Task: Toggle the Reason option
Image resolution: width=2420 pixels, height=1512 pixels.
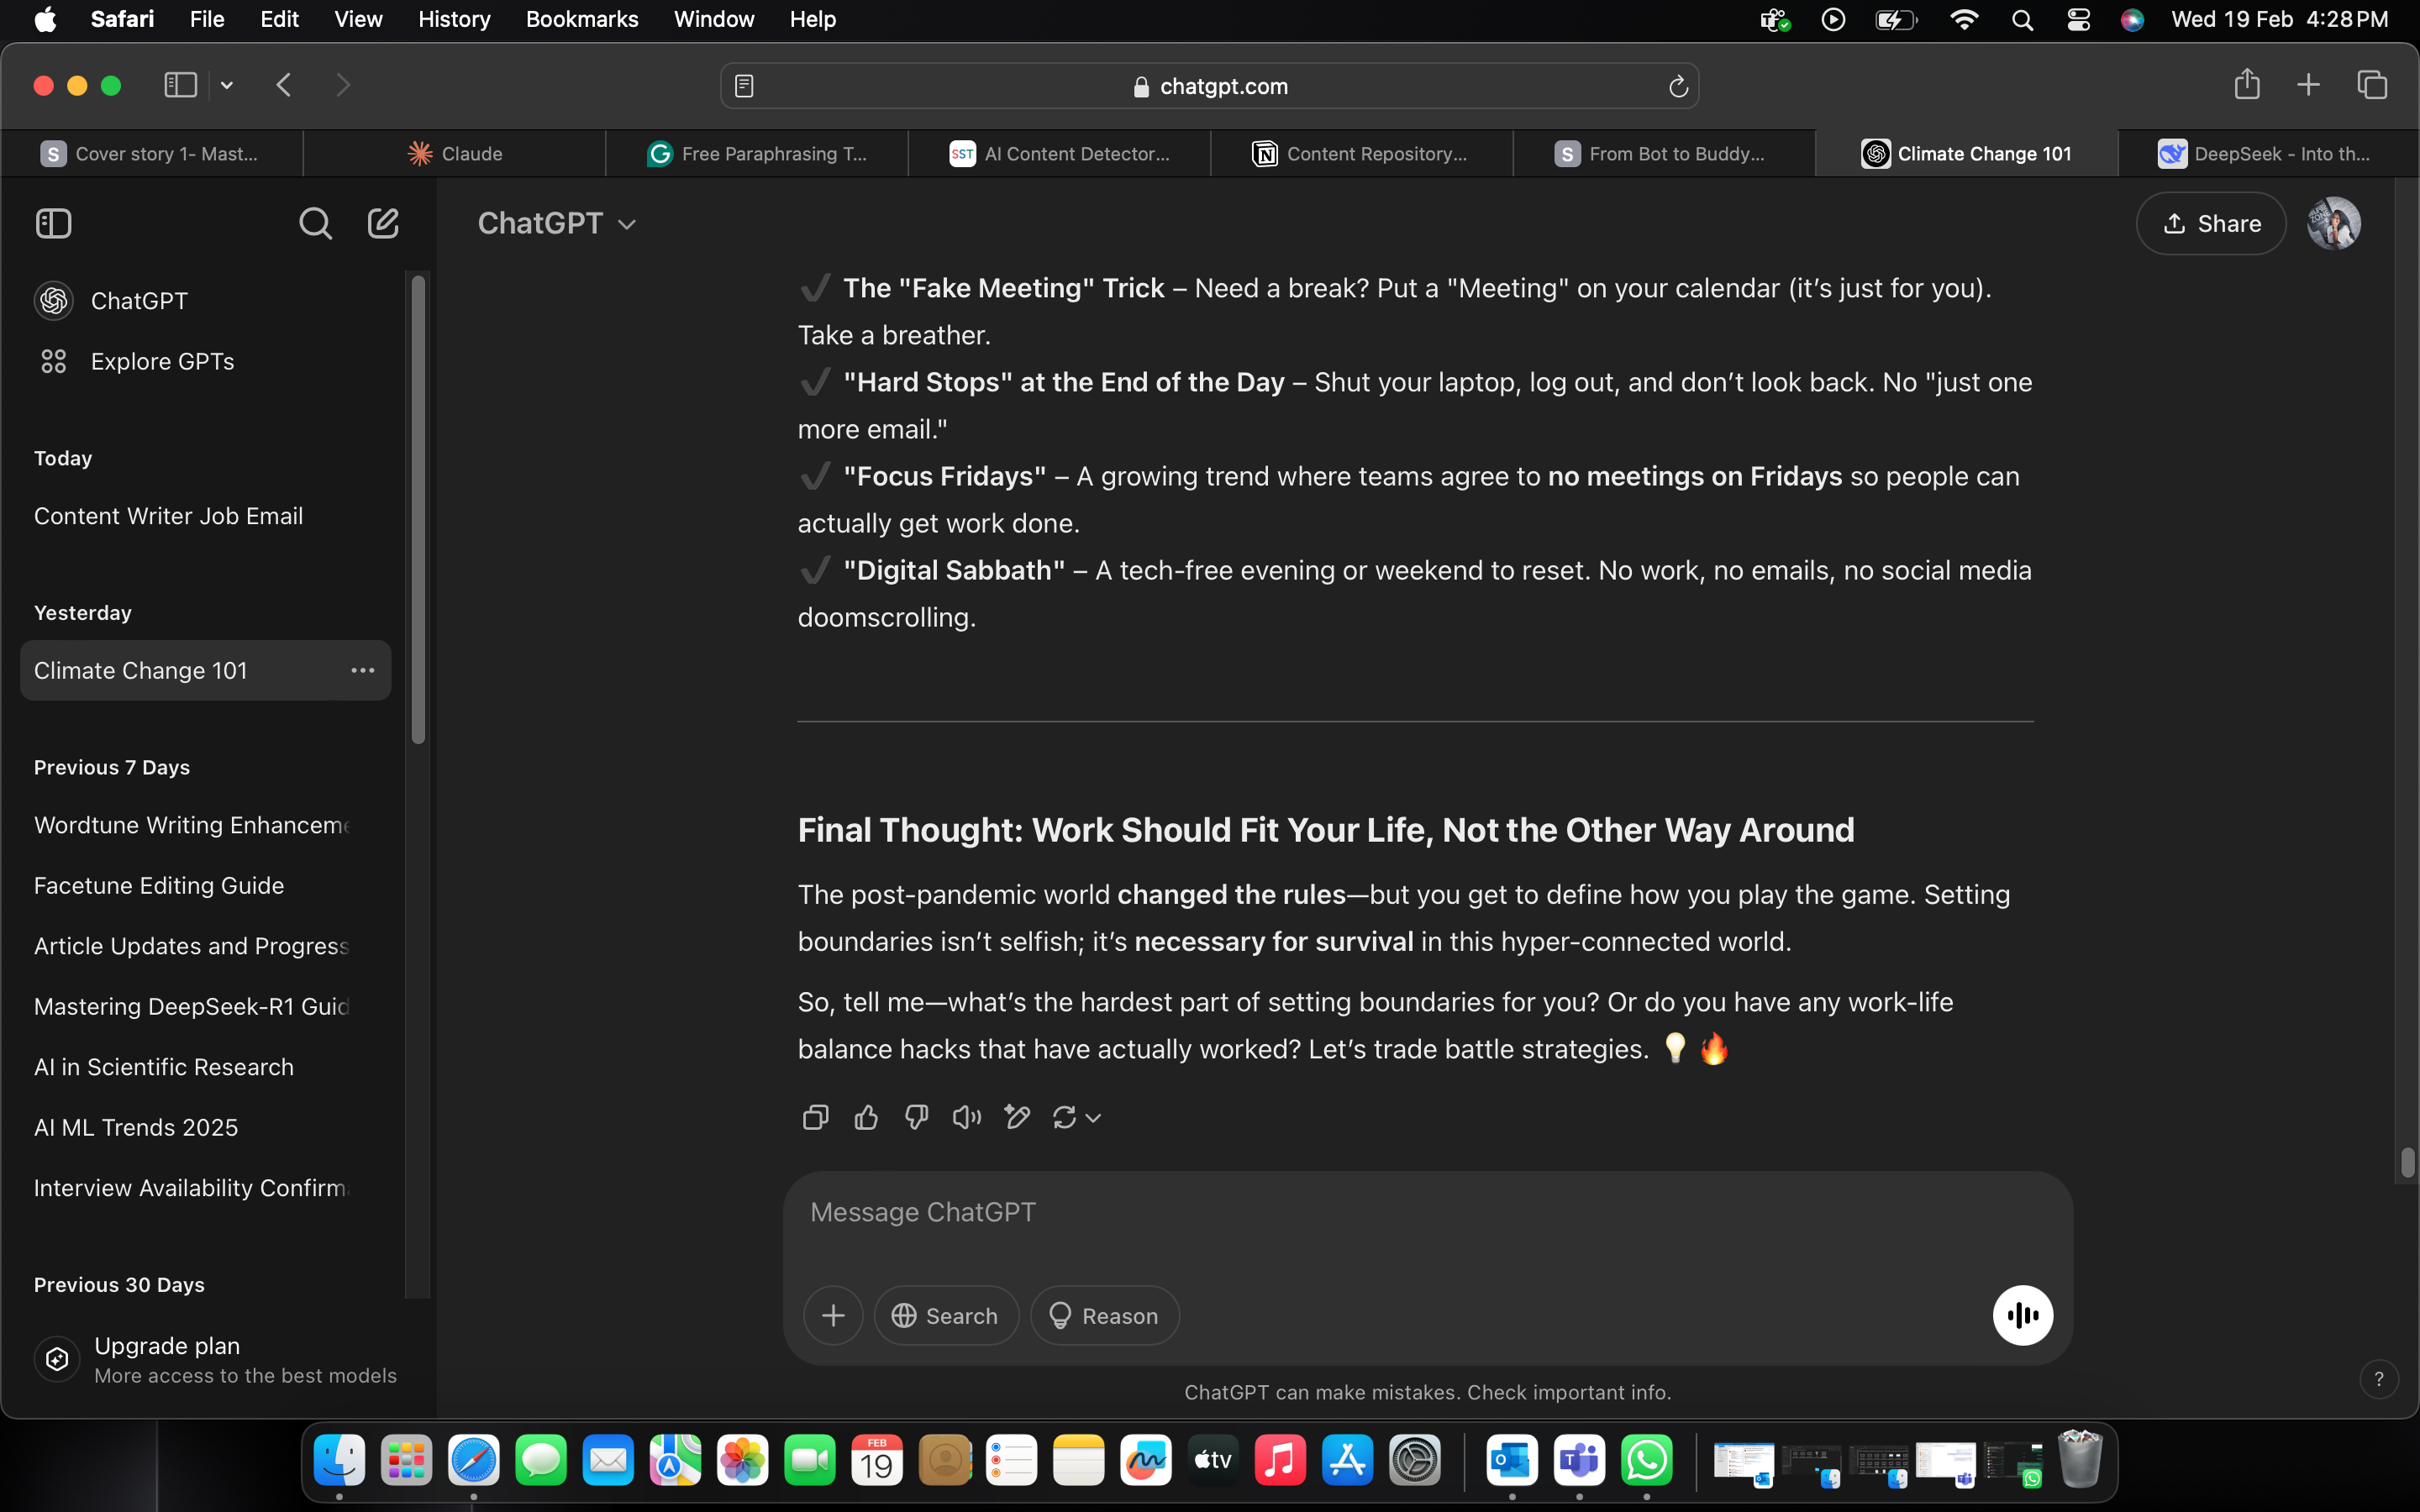Action: click(1104, 1315)
